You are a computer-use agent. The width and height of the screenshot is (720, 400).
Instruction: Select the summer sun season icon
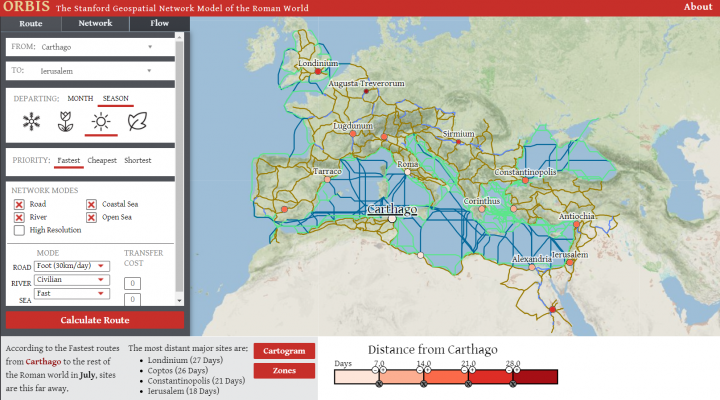click(100, 123)
